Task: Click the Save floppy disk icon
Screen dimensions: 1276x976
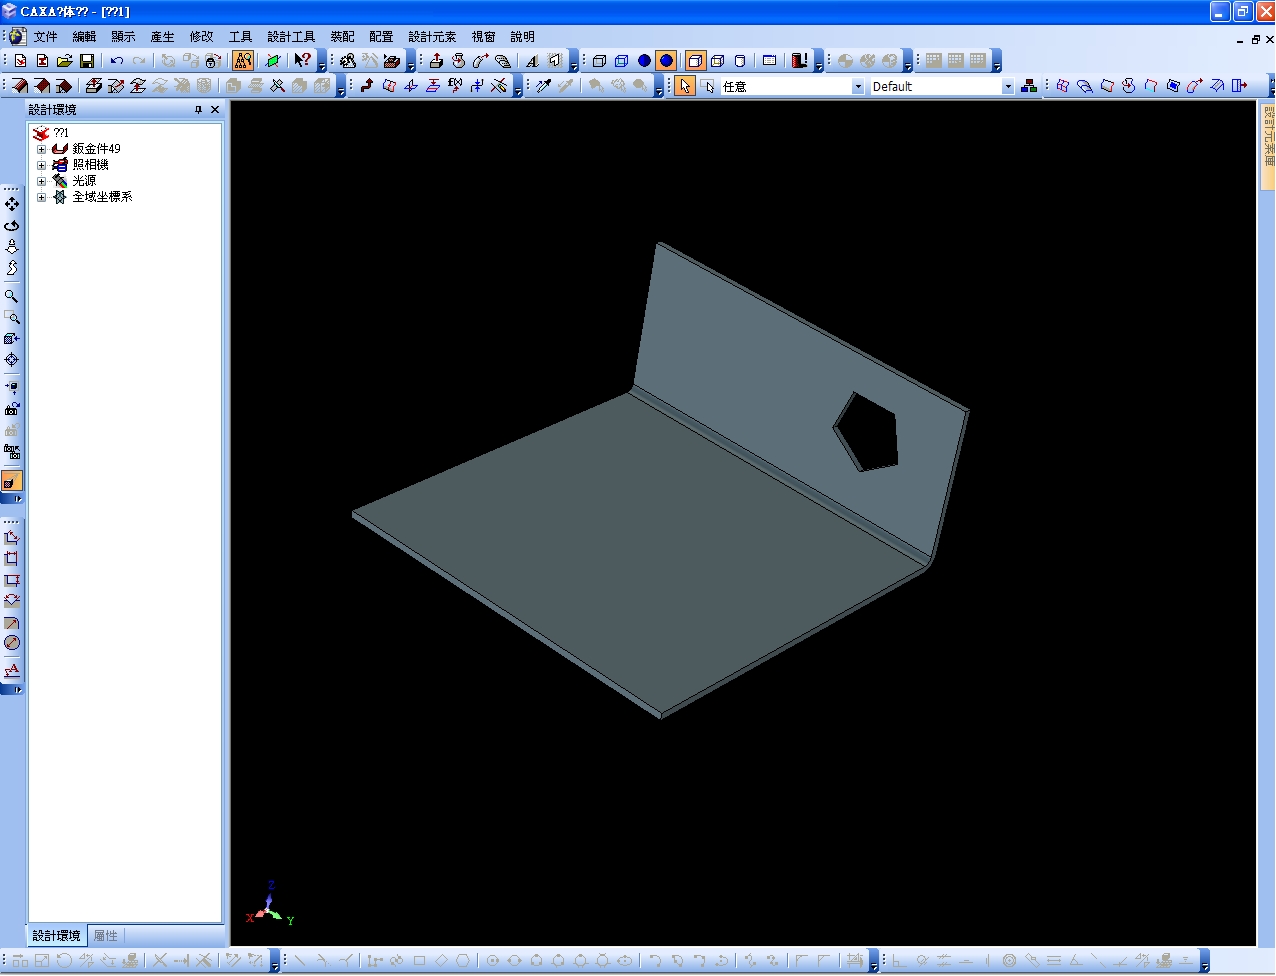Action: [87, 61]
